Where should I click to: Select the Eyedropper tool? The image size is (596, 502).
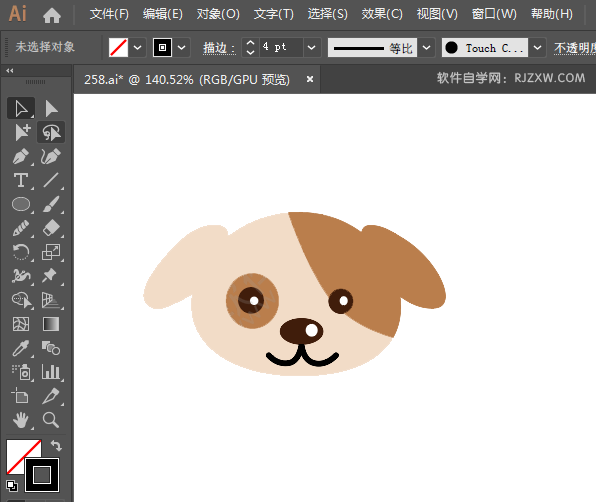tap(21, 348)
